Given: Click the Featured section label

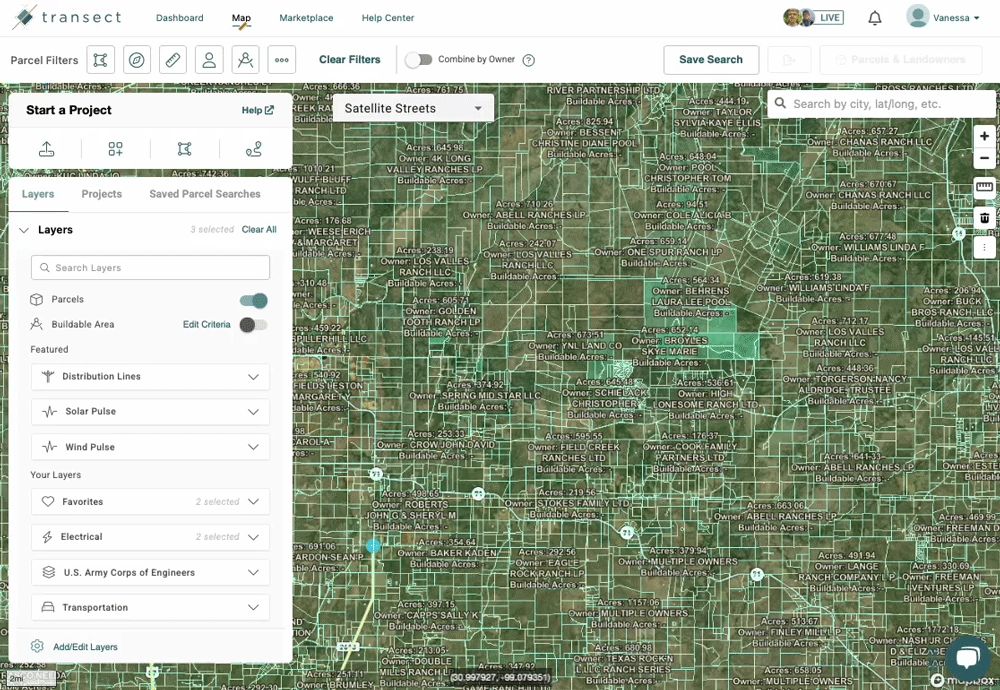Looking at the screenshot, I should click(x=49, y=349).
